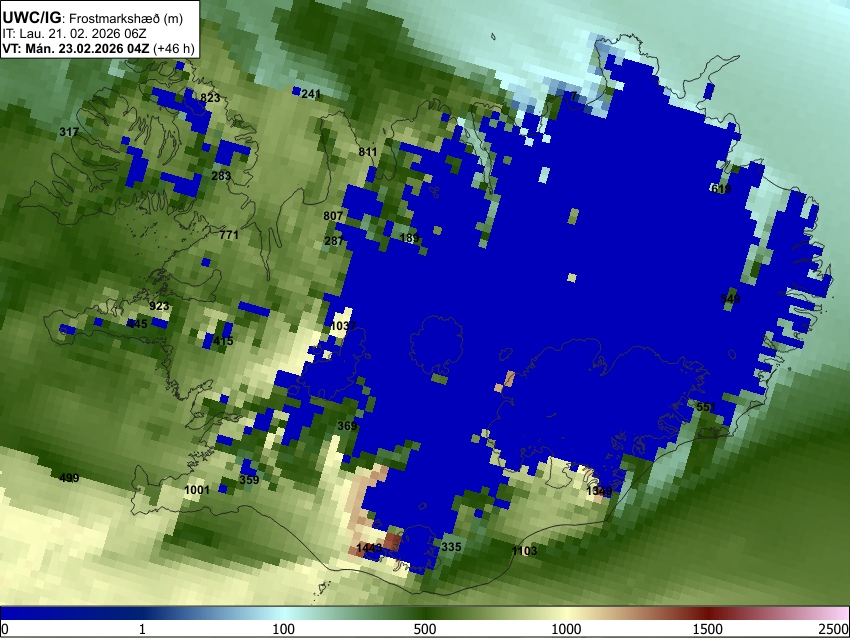Click the map value 445
The width and height of the screenshot is (850, 638).
[x=137, y=324]
